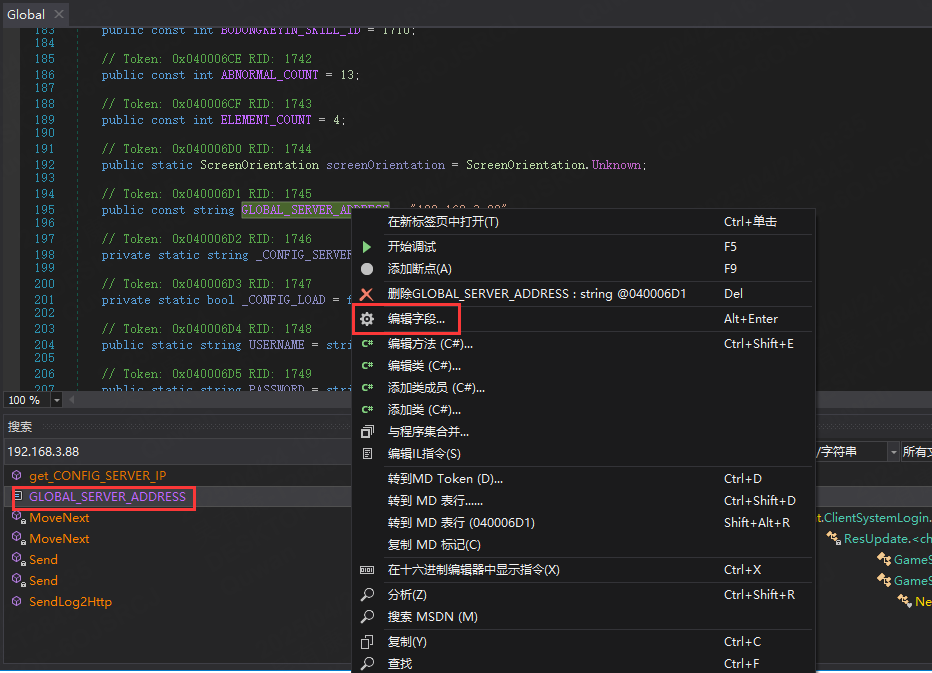The width and height of the screenshot is (932, 673).
Task: Close the Global tab
Action: (x=58, y=14)
